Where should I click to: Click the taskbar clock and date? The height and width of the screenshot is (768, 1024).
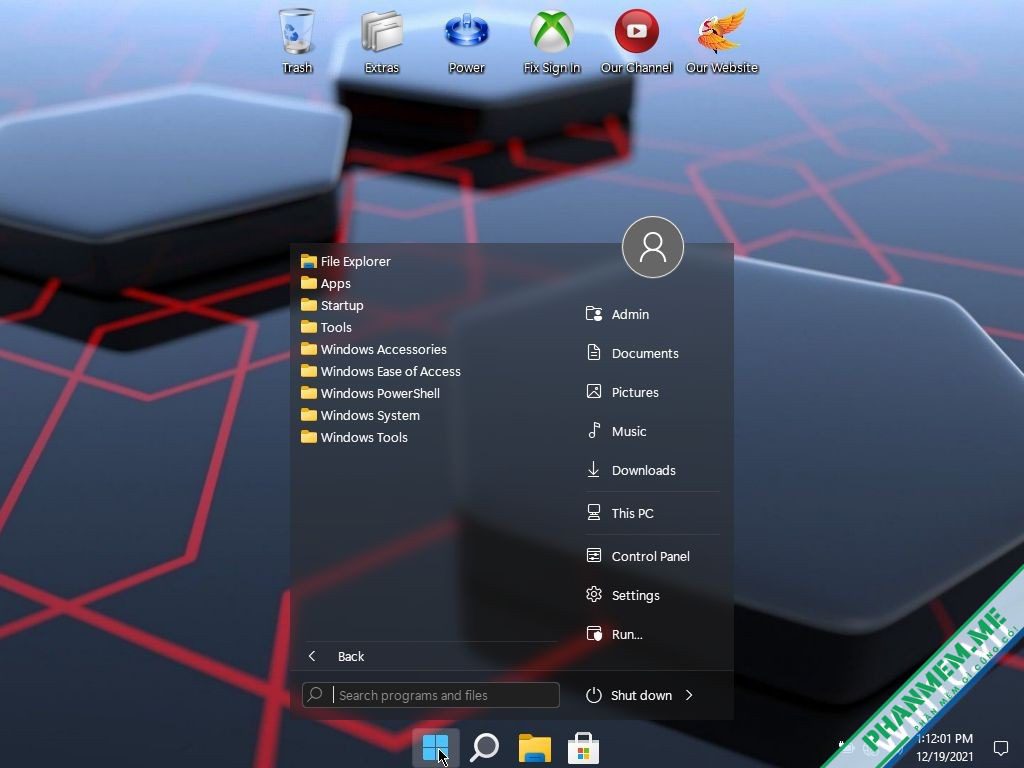pyautogui.click(x=944, y=747)
